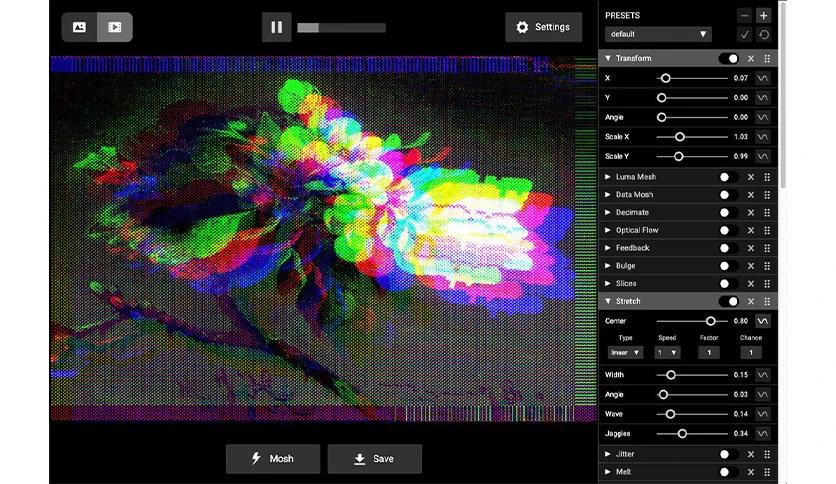Enable the Decimate effect
This screenshot has height=484, width=836.
point(728,213)
